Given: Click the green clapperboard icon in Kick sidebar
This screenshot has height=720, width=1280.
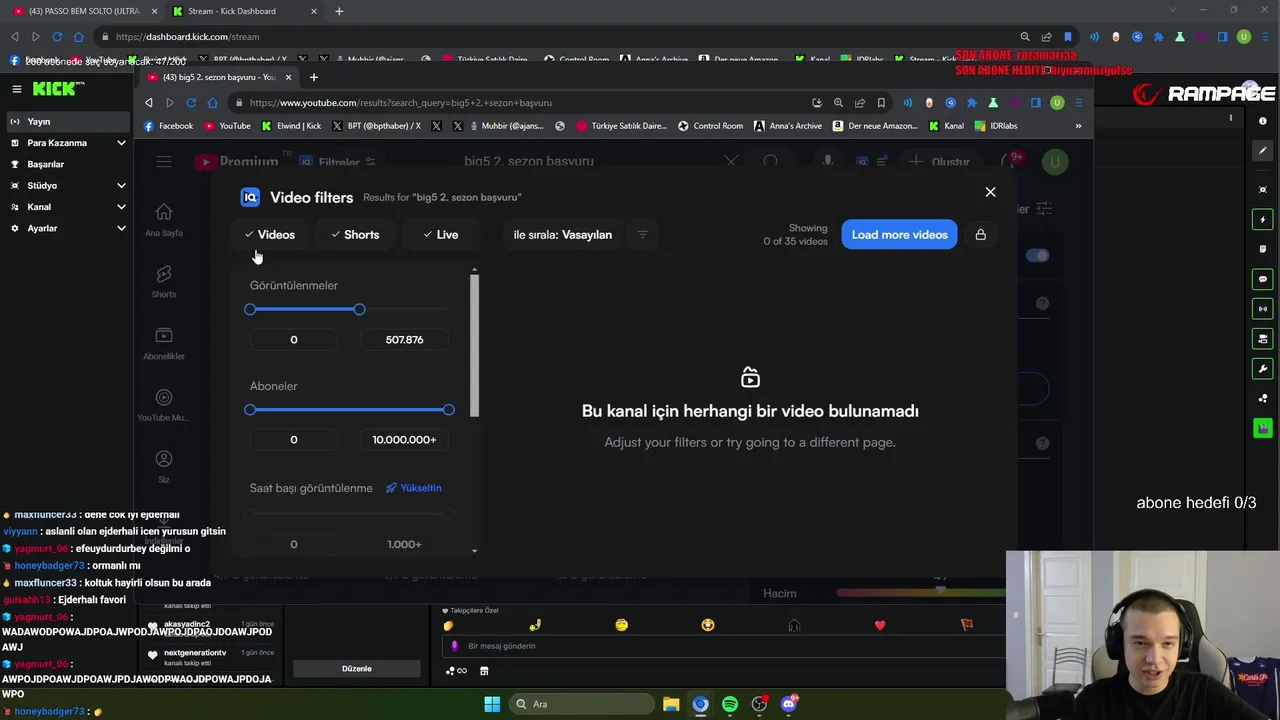Looking at the screenshot, I should point(1263,428).
